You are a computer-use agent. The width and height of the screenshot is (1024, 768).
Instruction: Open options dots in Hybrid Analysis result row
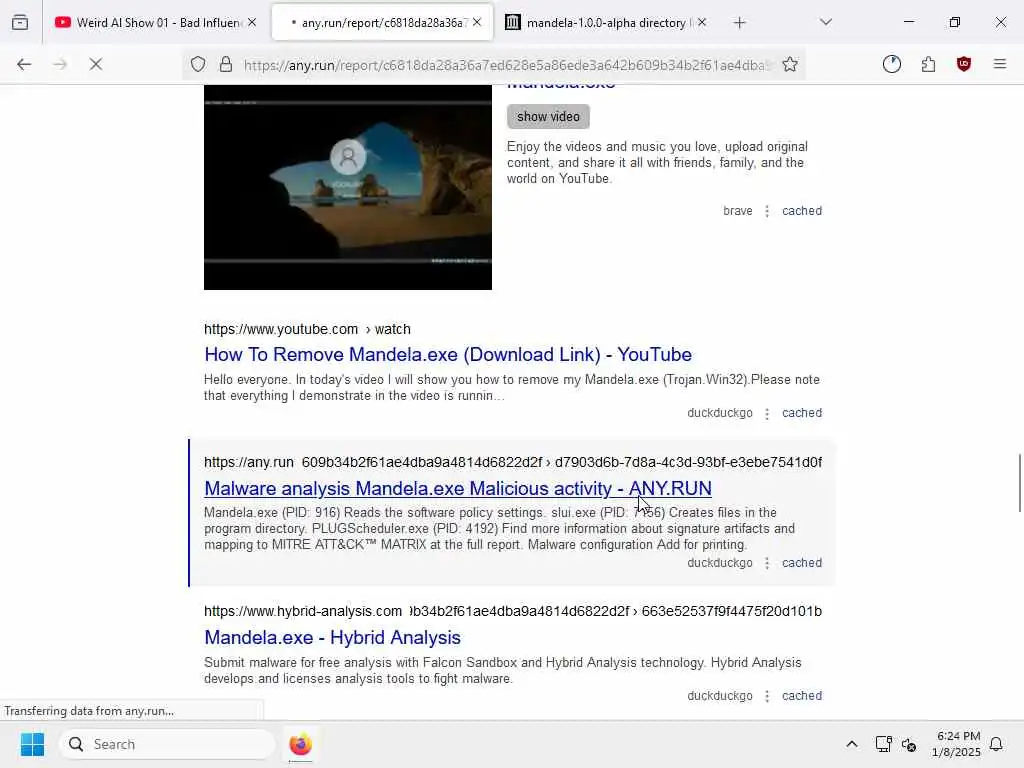767,696
